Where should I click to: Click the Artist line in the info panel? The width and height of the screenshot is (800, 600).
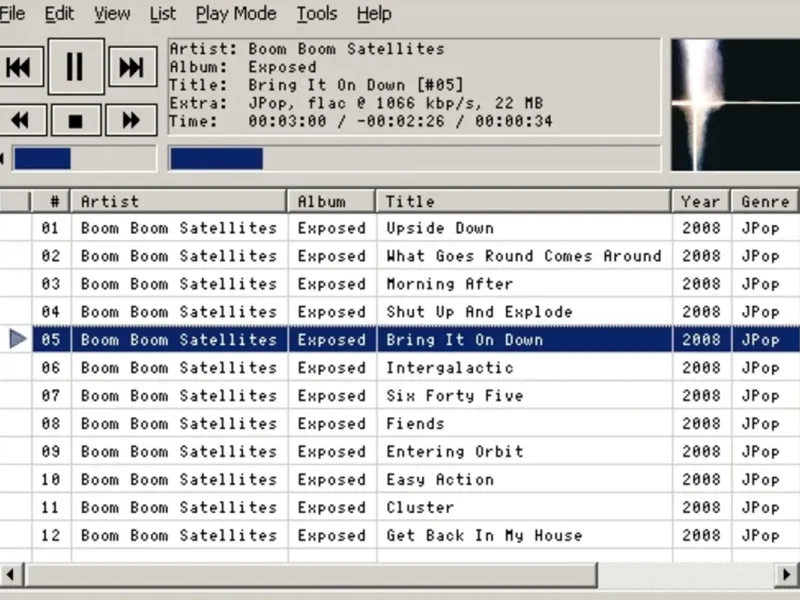(307, 49)
